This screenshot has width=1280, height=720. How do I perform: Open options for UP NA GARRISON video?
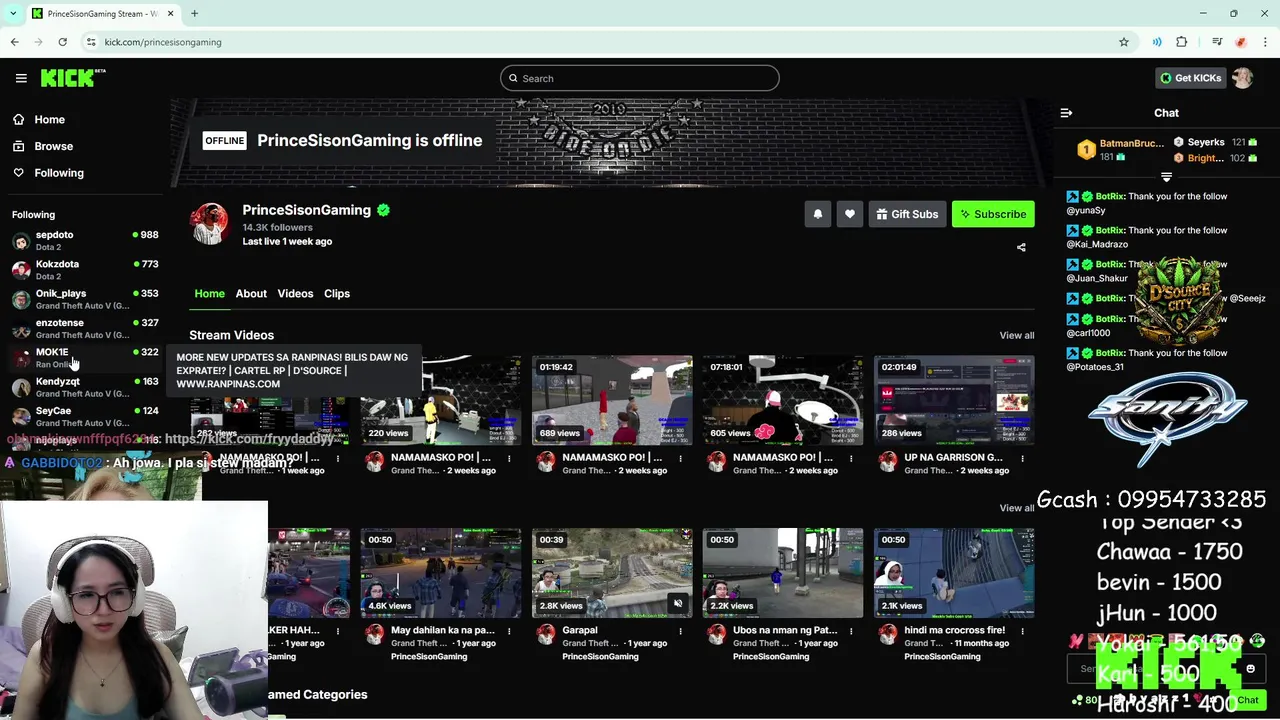[1022, 459]
